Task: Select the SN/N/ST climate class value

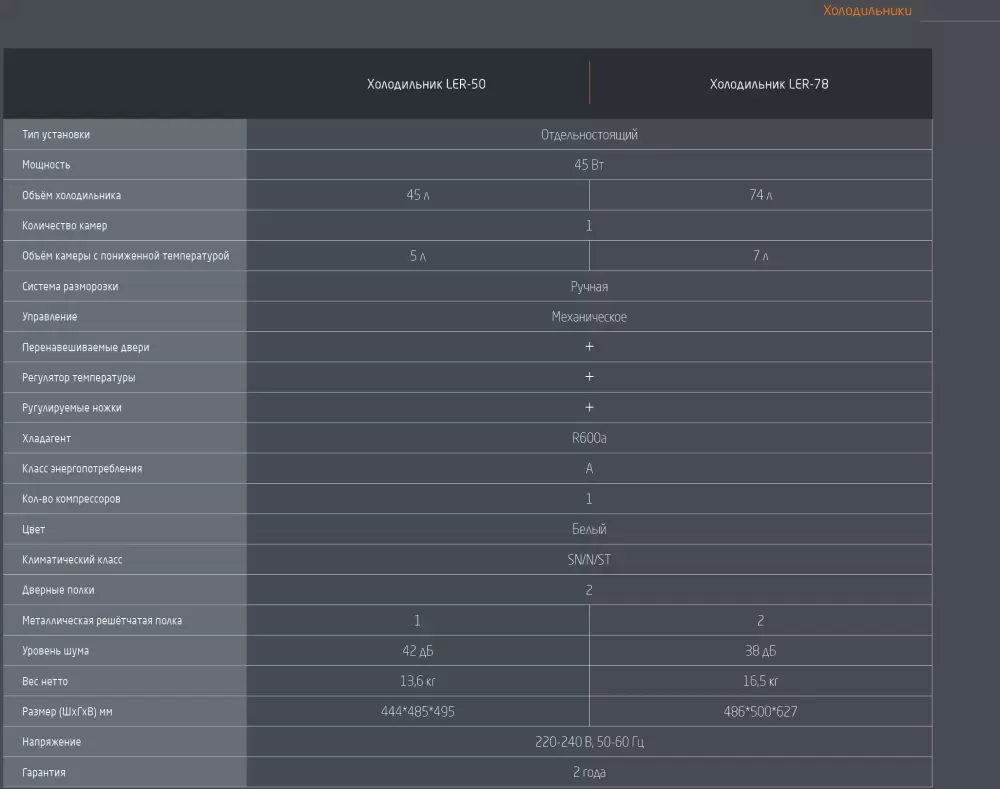Action: (x=589, y=560)
